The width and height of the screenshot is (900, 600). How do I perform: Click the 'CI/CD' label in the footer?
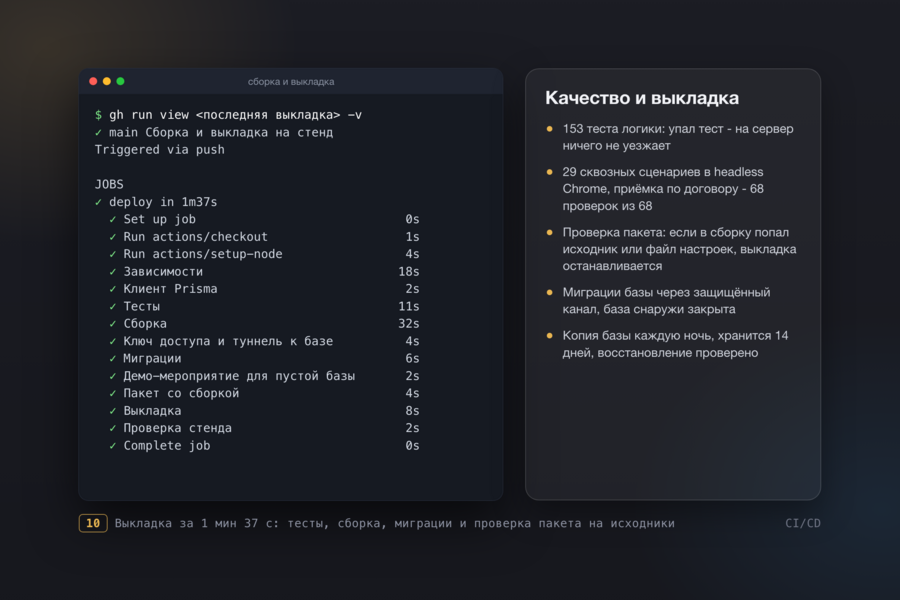tap(802, 523)
